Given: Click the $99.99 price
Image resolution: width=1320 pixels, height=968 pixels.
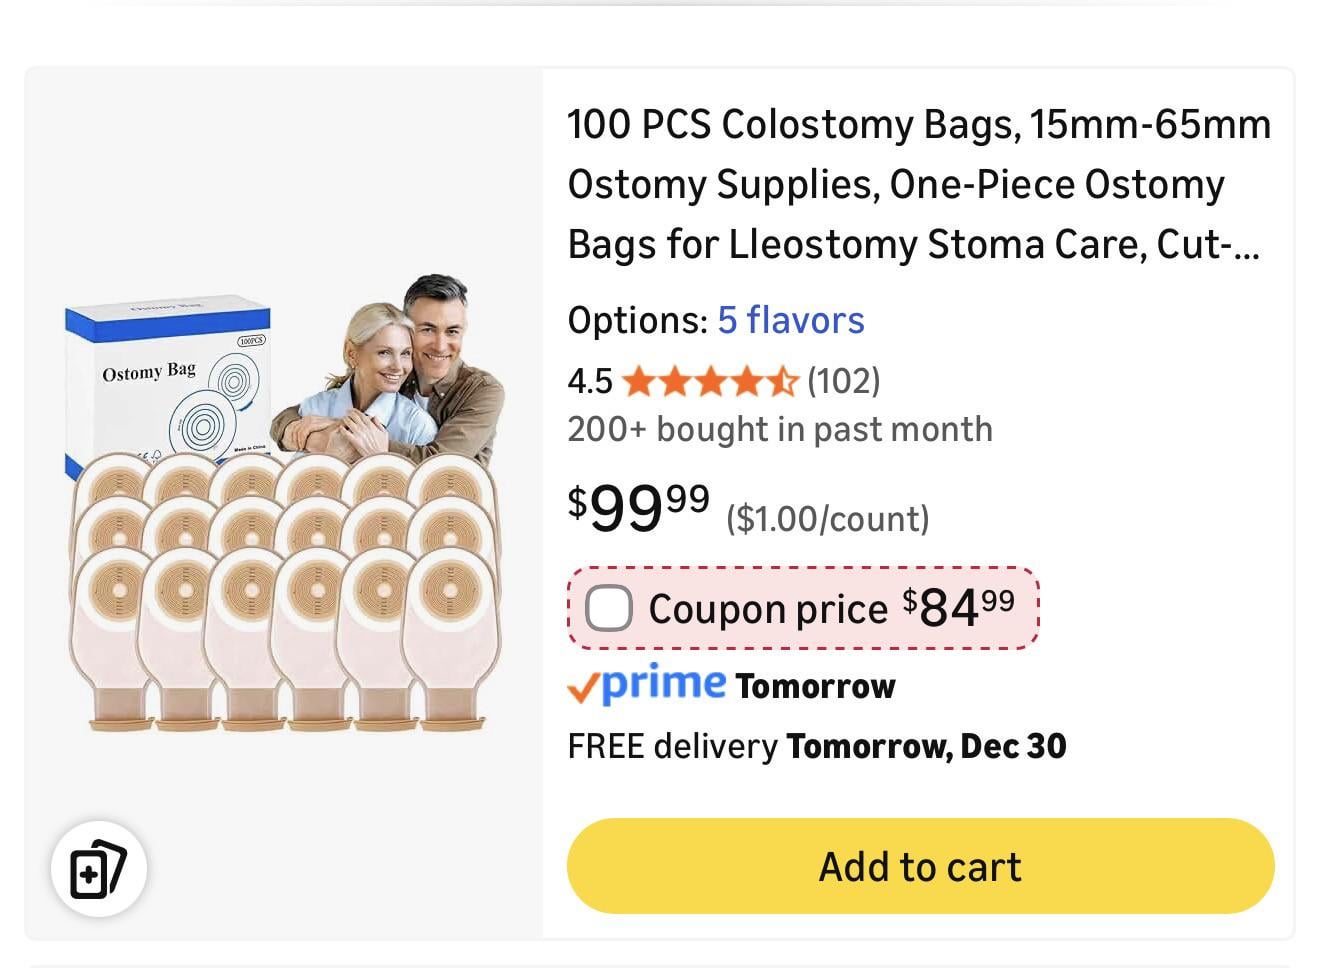Looking at the screenshot, I should coord(638,506).
